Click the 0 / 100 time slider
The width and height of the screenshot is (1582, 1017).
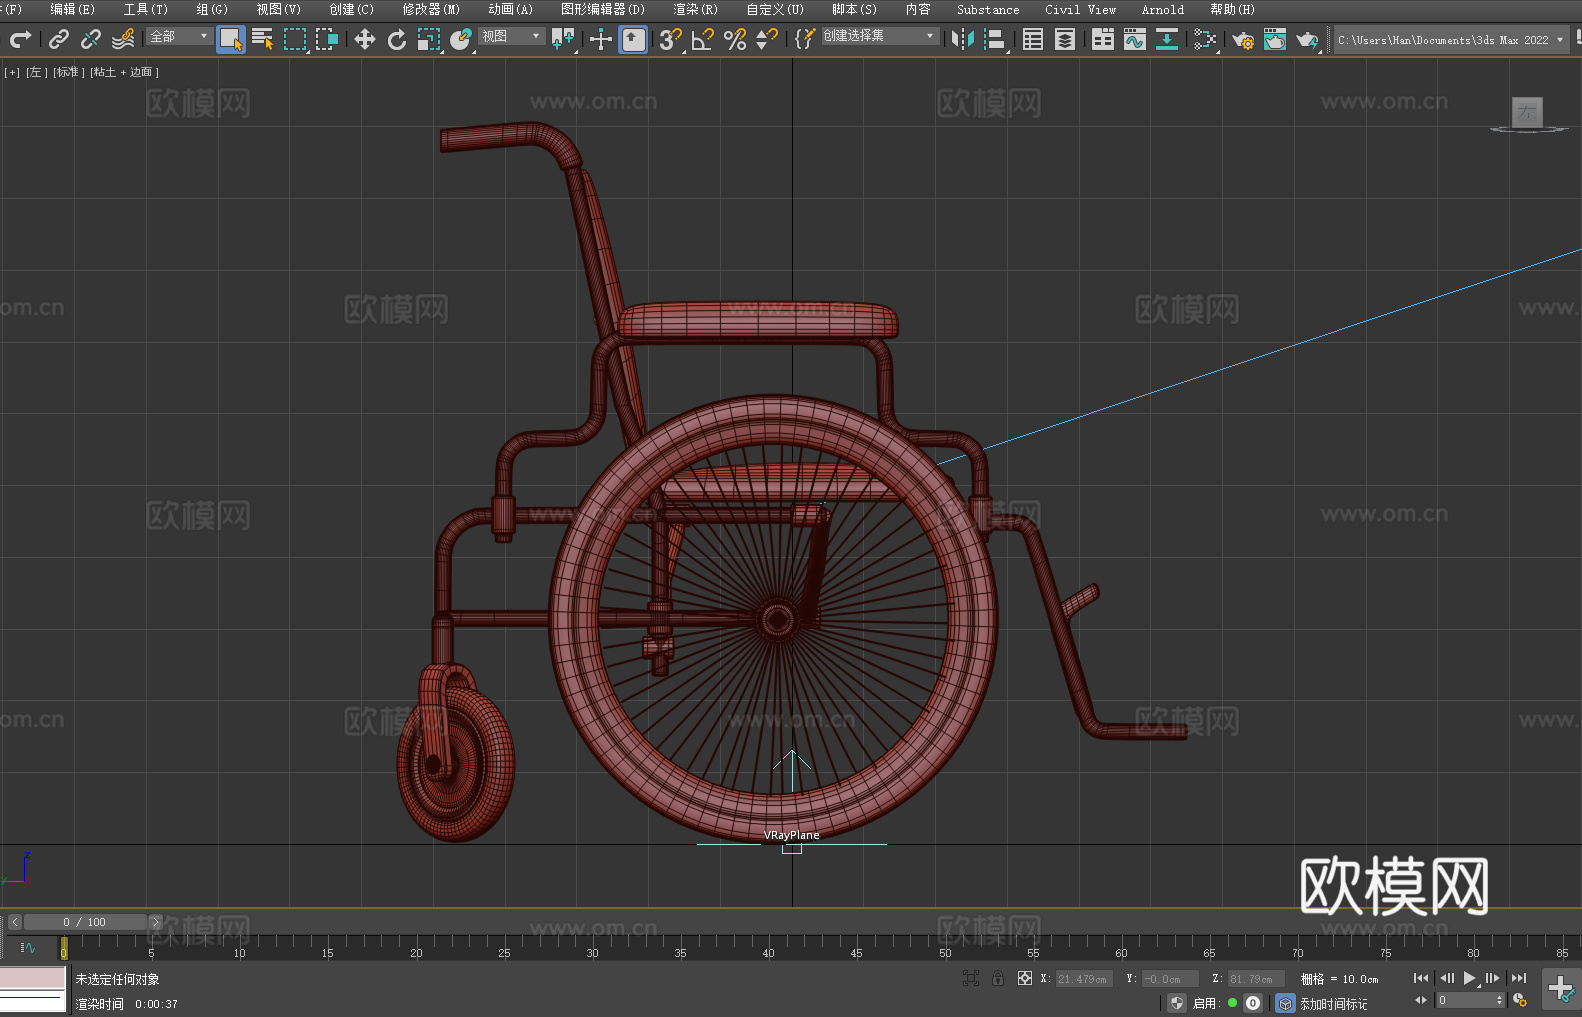[x=85, y=922]
